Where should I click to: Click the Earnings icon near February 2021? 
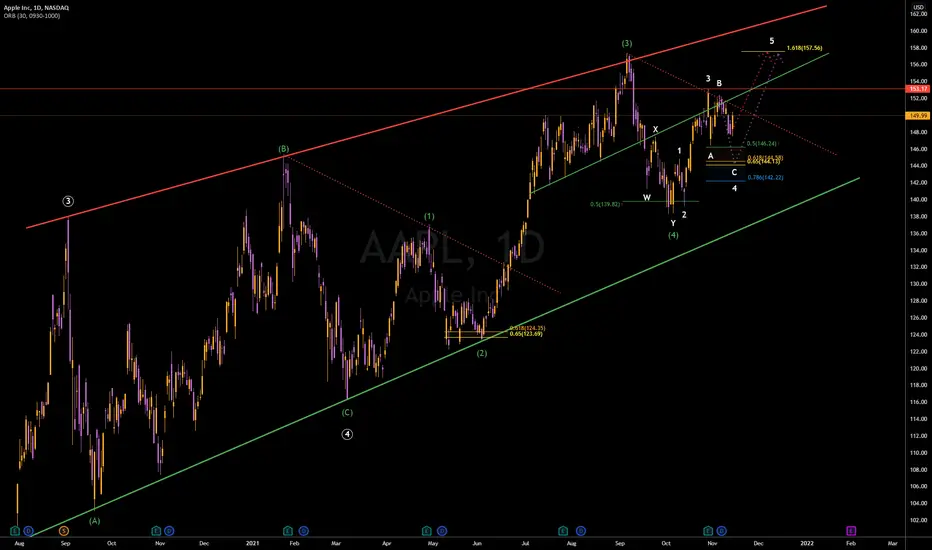(288, 530)
